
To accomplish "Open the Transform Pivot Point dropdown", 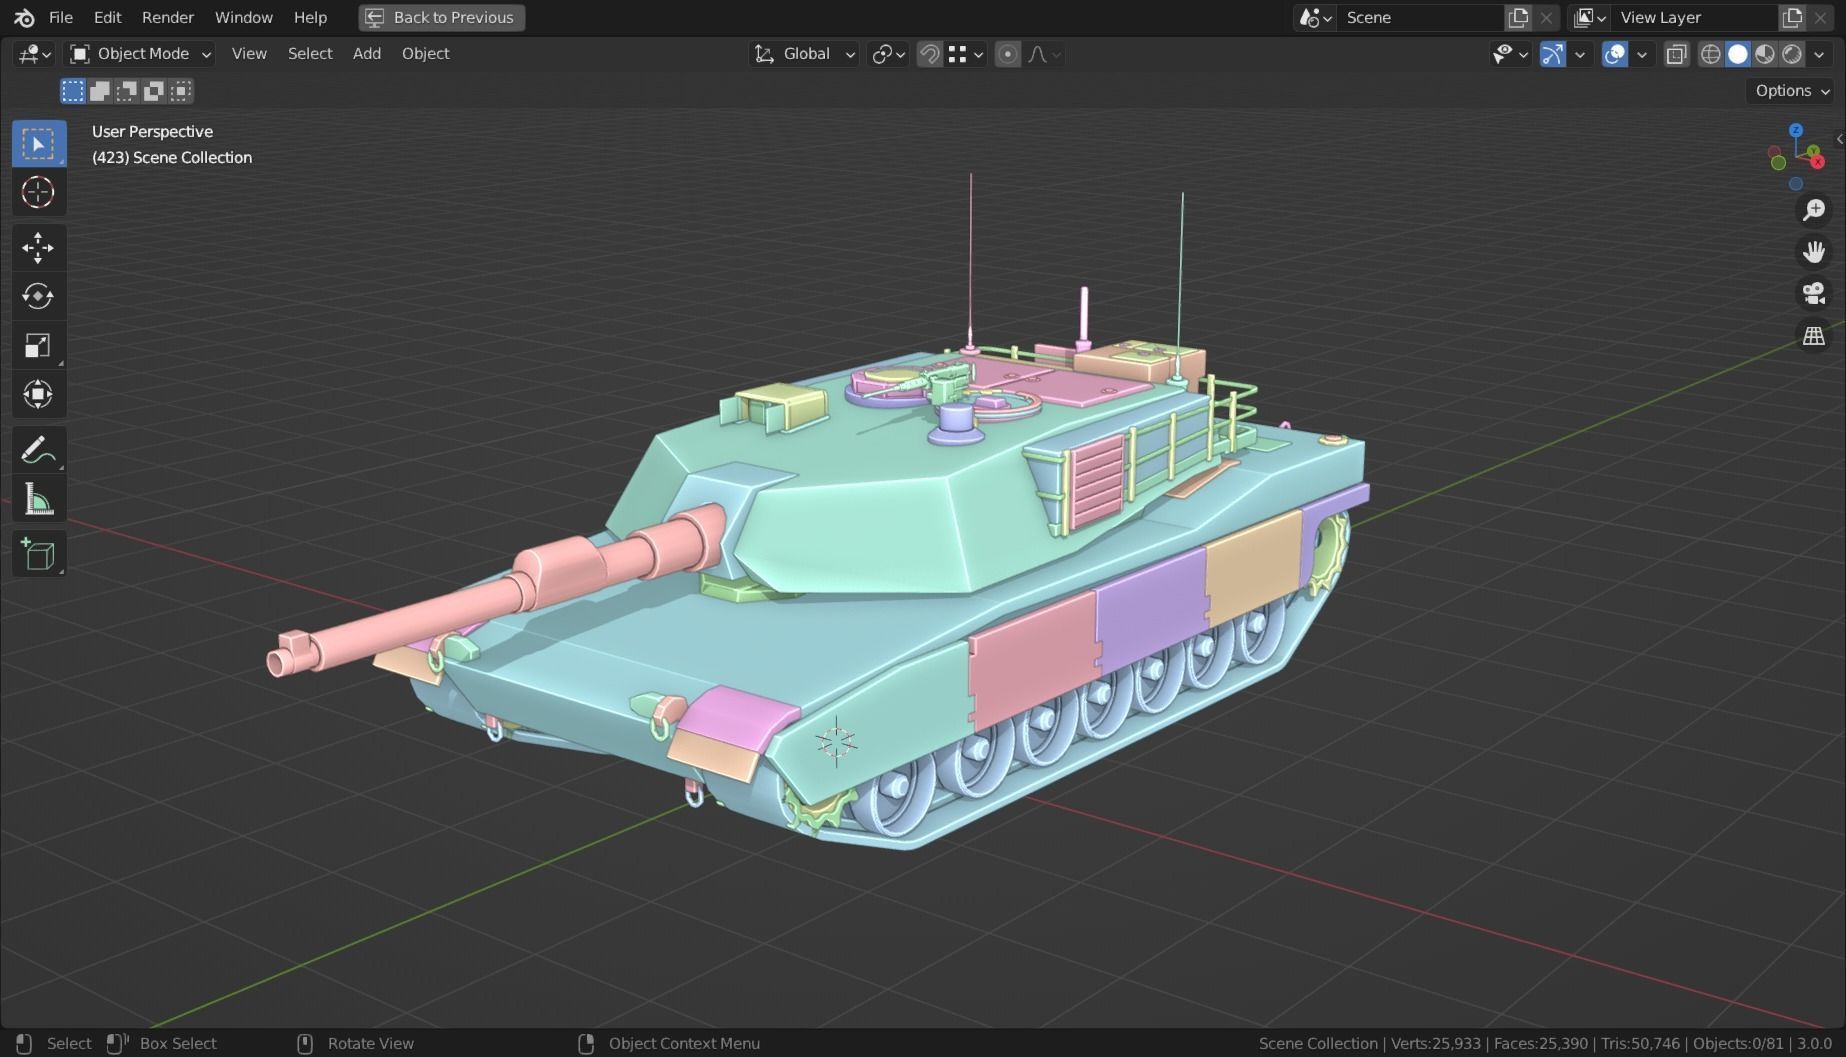I will click(888, 54).
